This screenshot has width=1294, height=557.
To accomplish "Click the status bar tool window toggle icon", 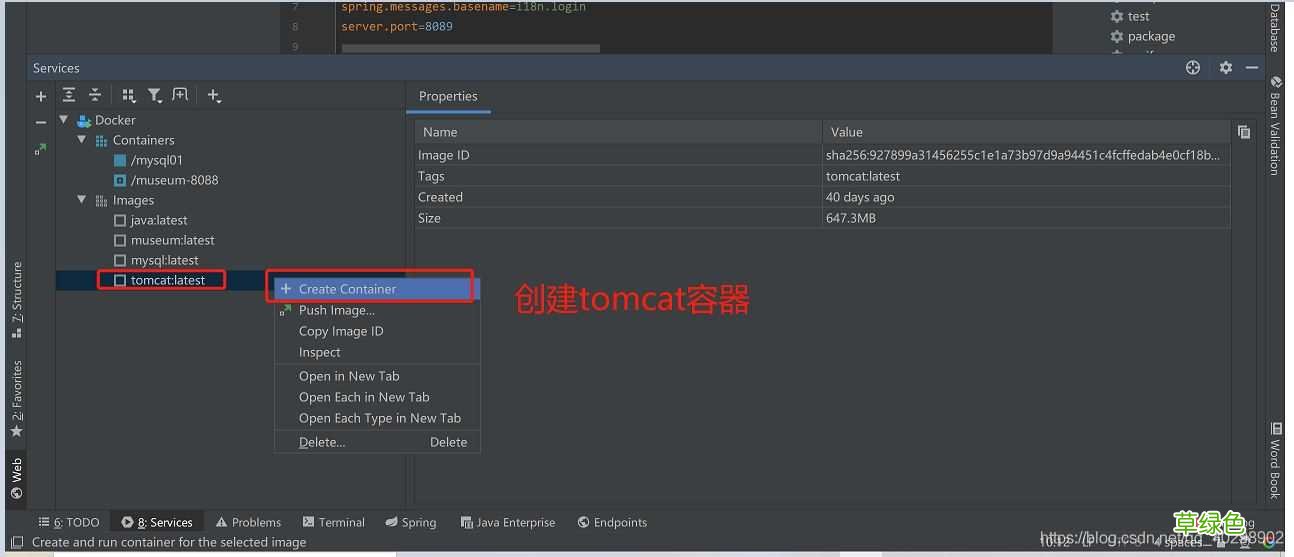I will point(17,542).
